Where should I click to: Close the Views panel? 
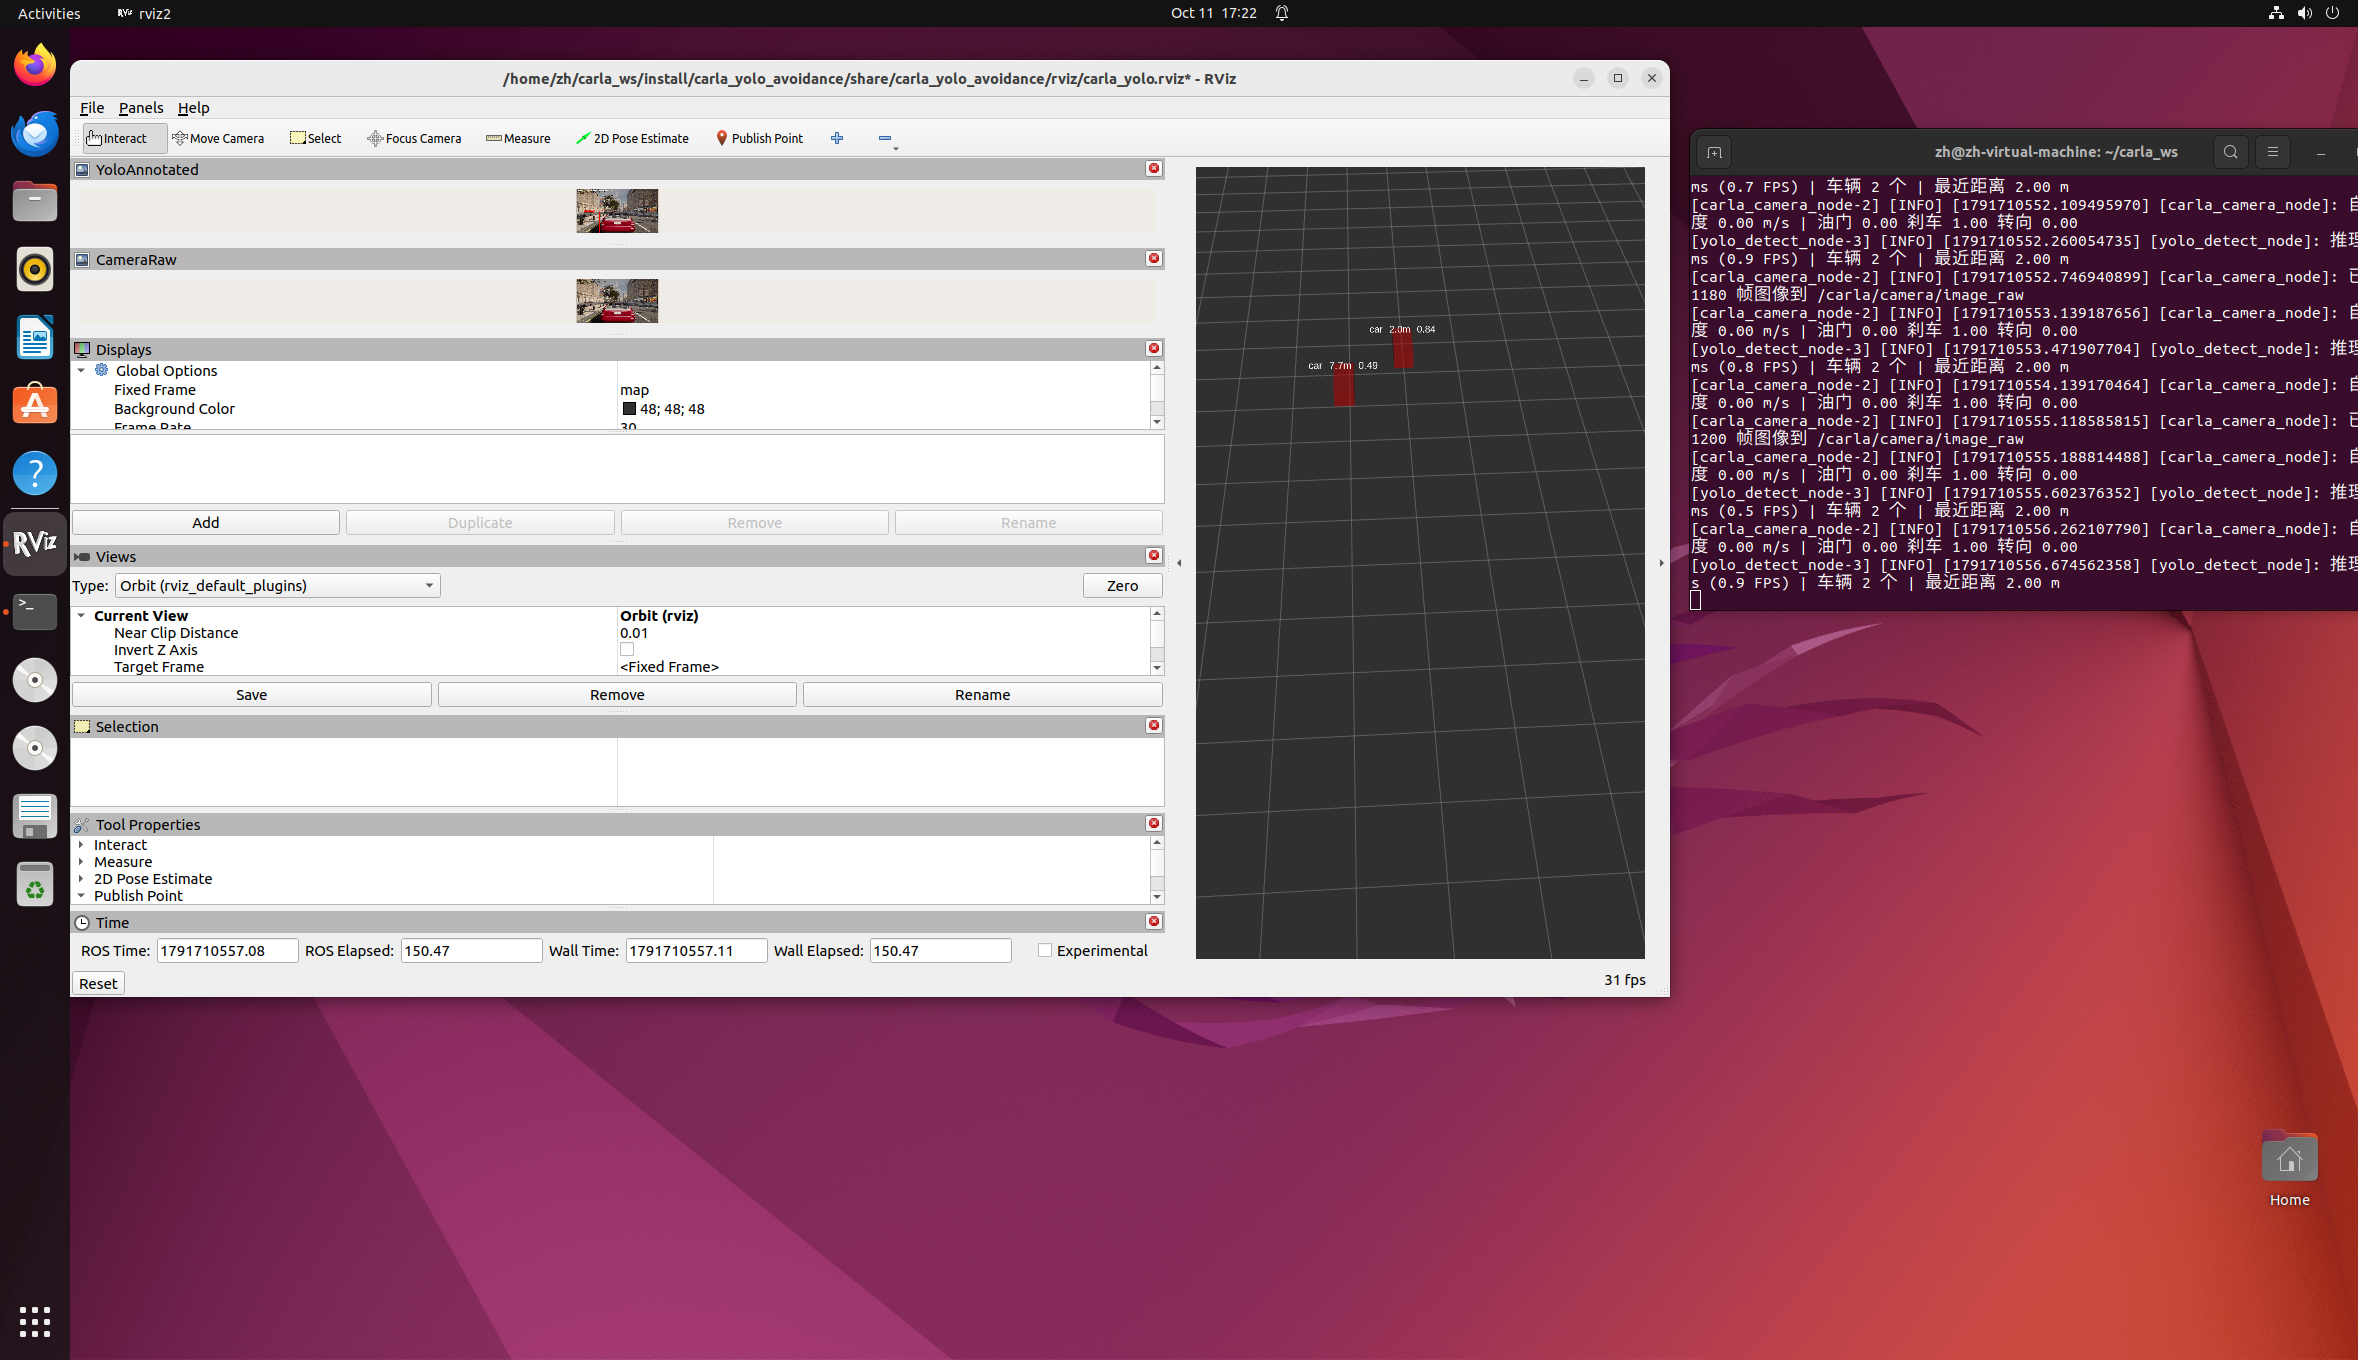click(1154, 555)
